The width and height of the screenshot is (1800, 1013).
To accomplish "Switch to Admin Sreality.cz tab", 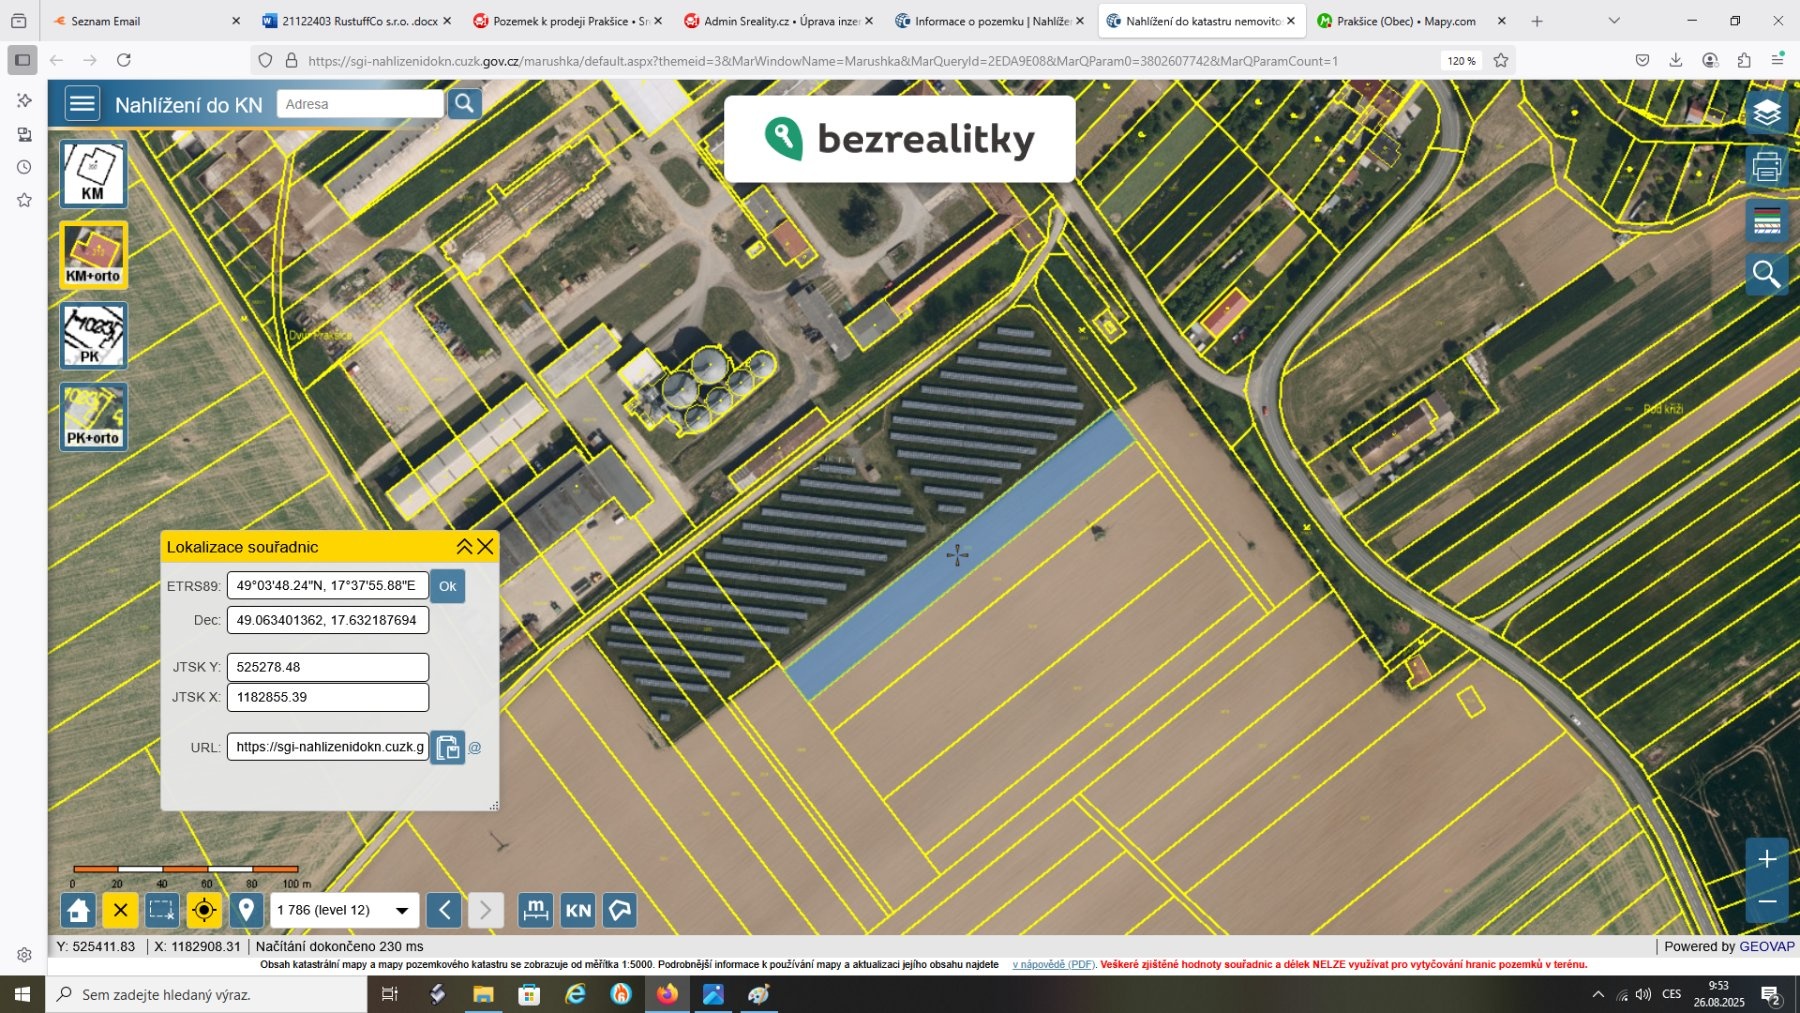I will pyautogui.click(x=778, y=21).
